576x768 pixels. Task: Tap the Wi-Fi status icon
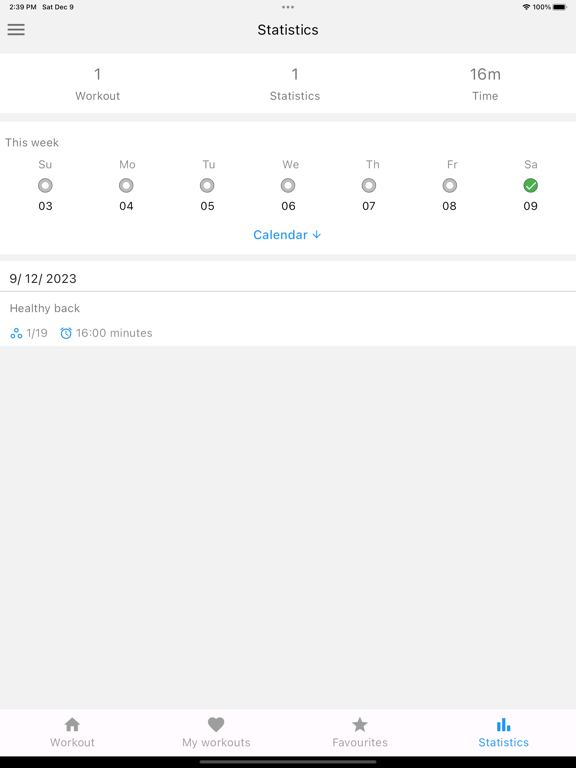(x=527, y=7)
